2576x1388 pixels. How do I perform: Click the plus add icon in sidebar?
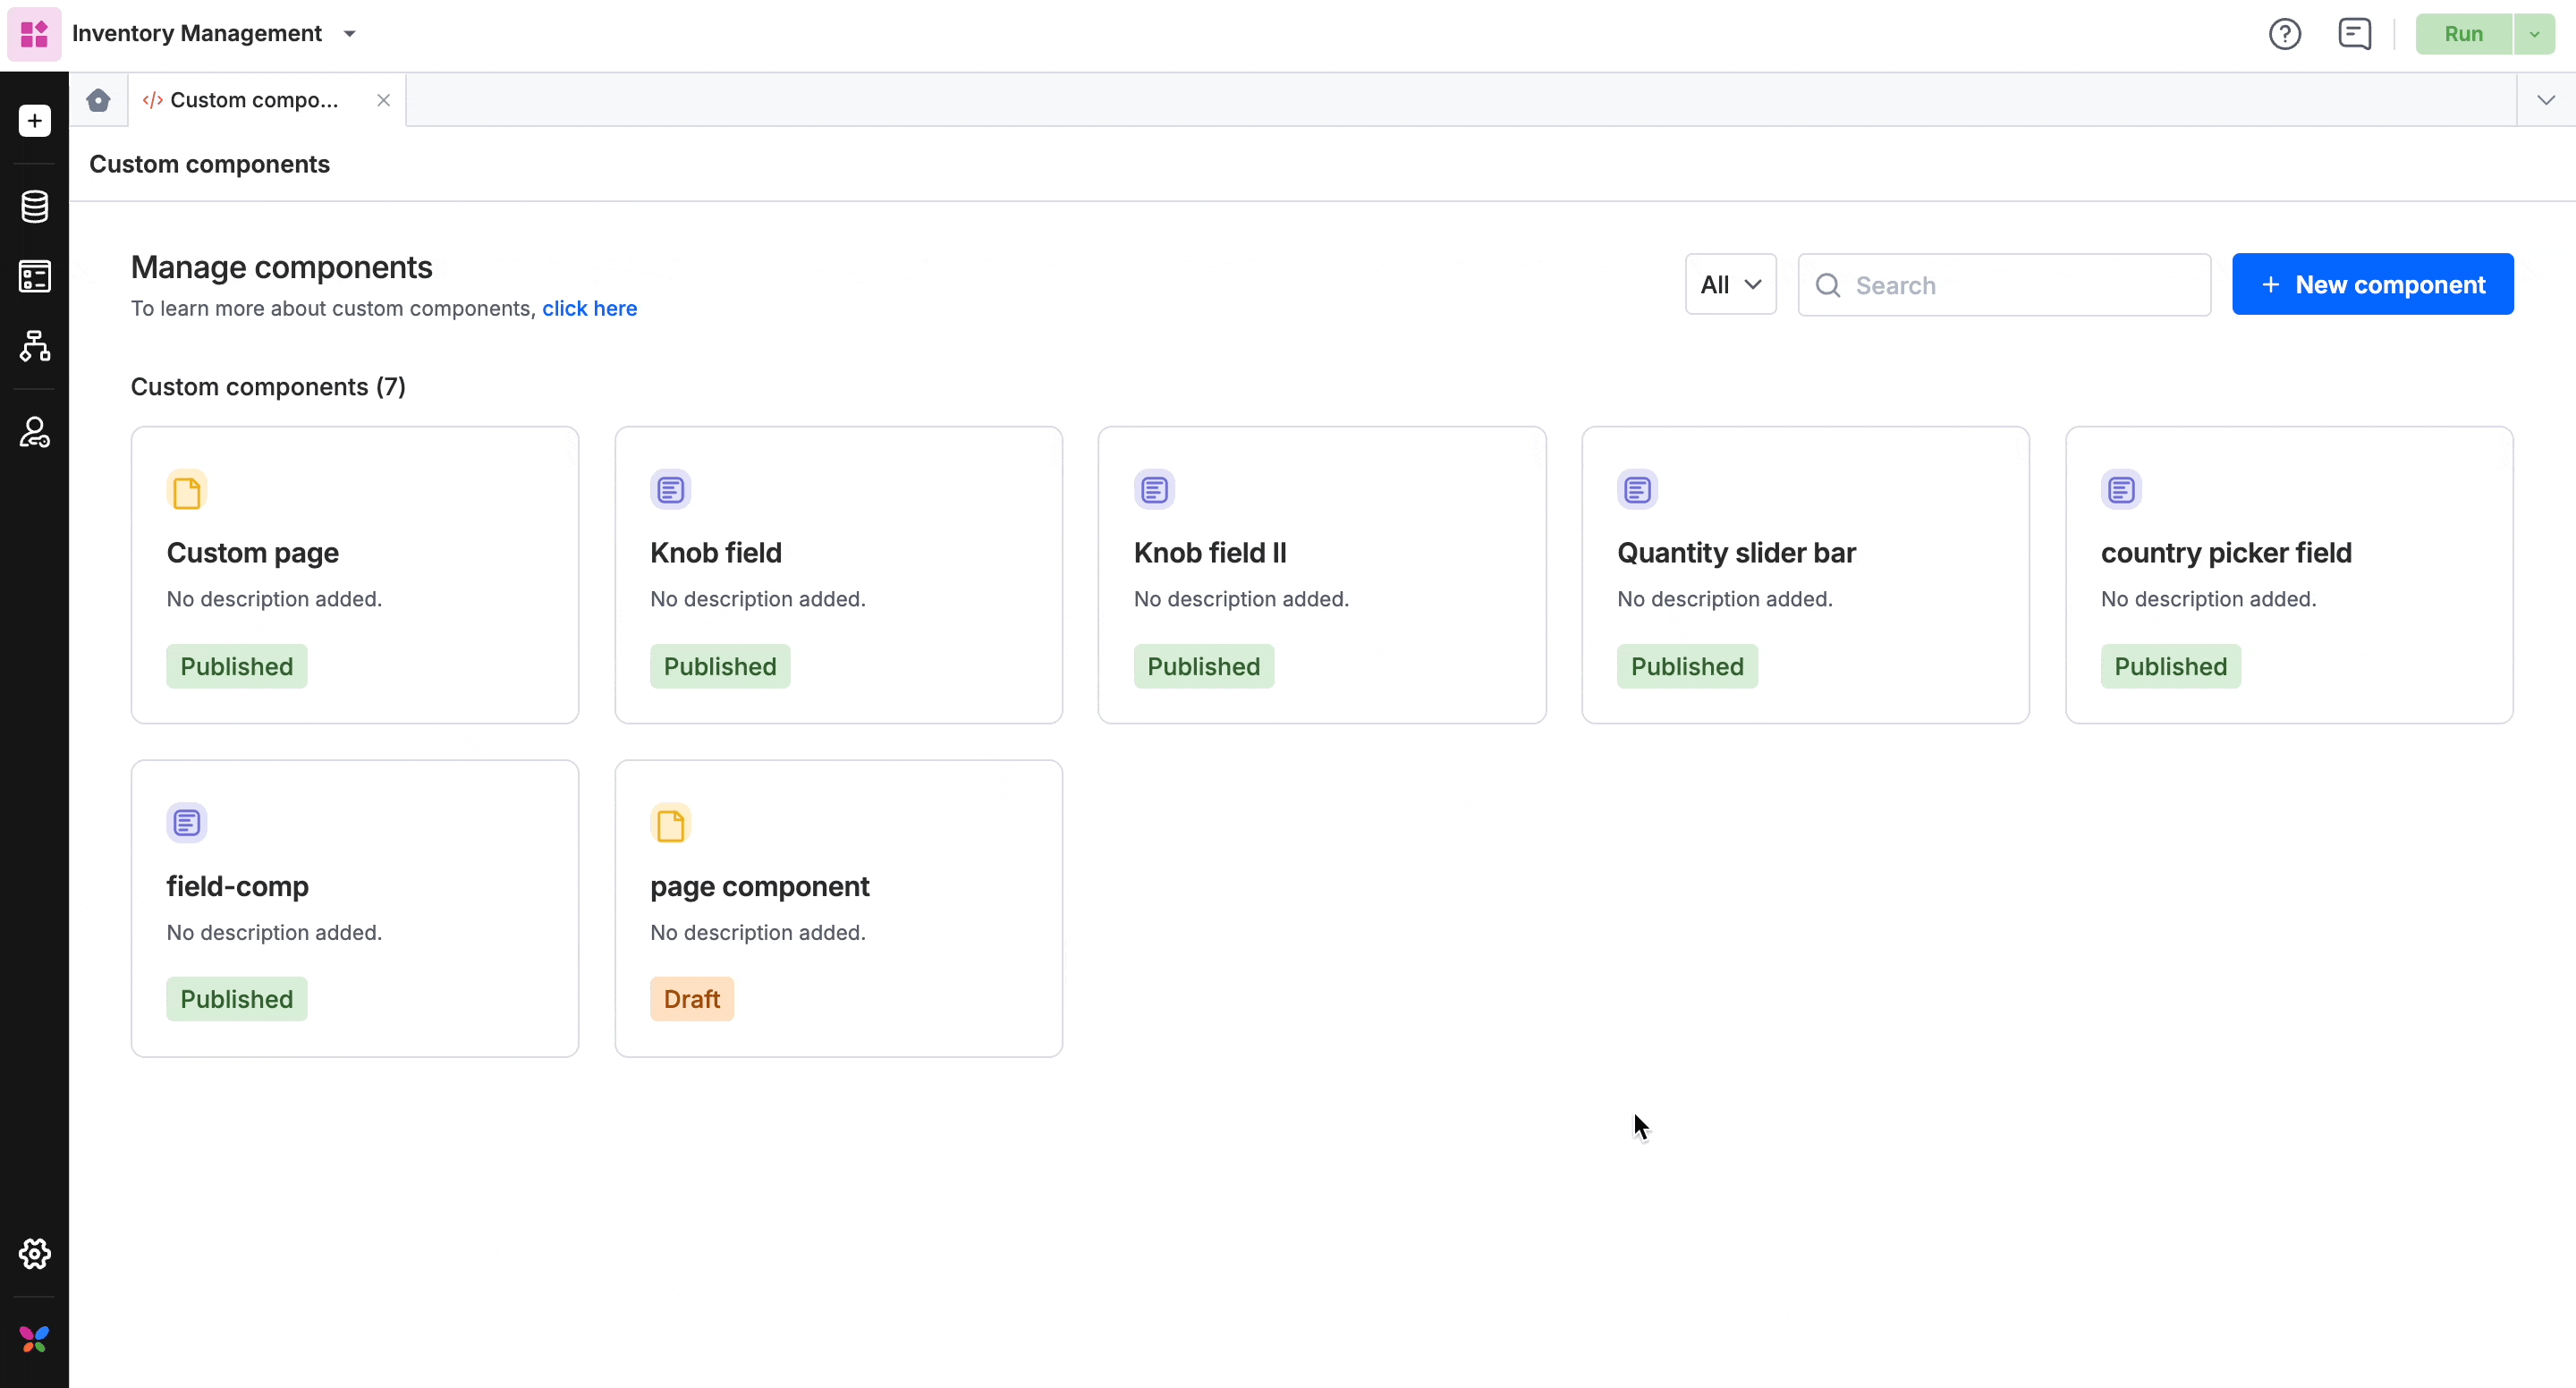point(34,121)
